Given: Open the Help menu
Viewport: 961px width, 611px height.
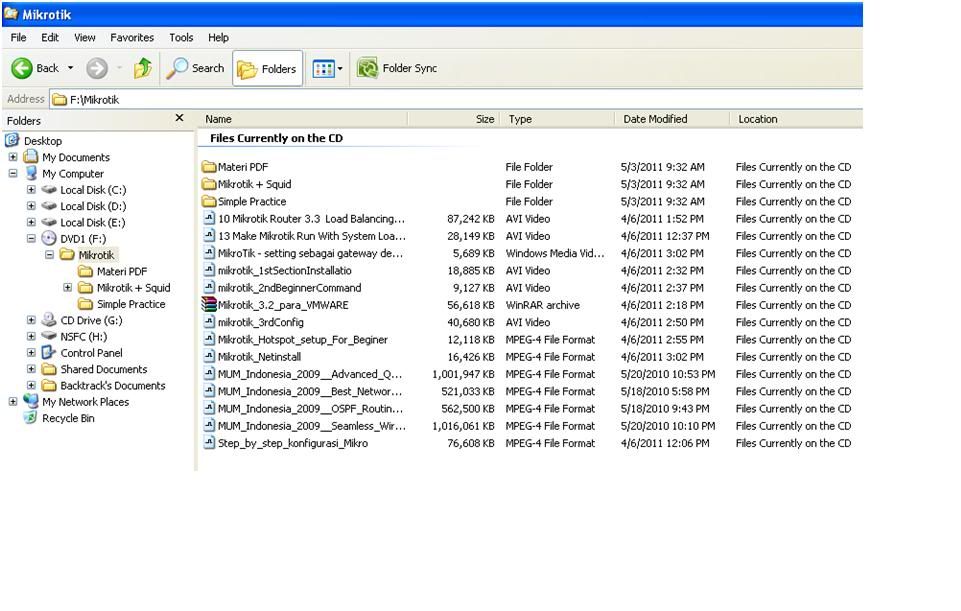Looking at the screenshot, I should point(218,37).
